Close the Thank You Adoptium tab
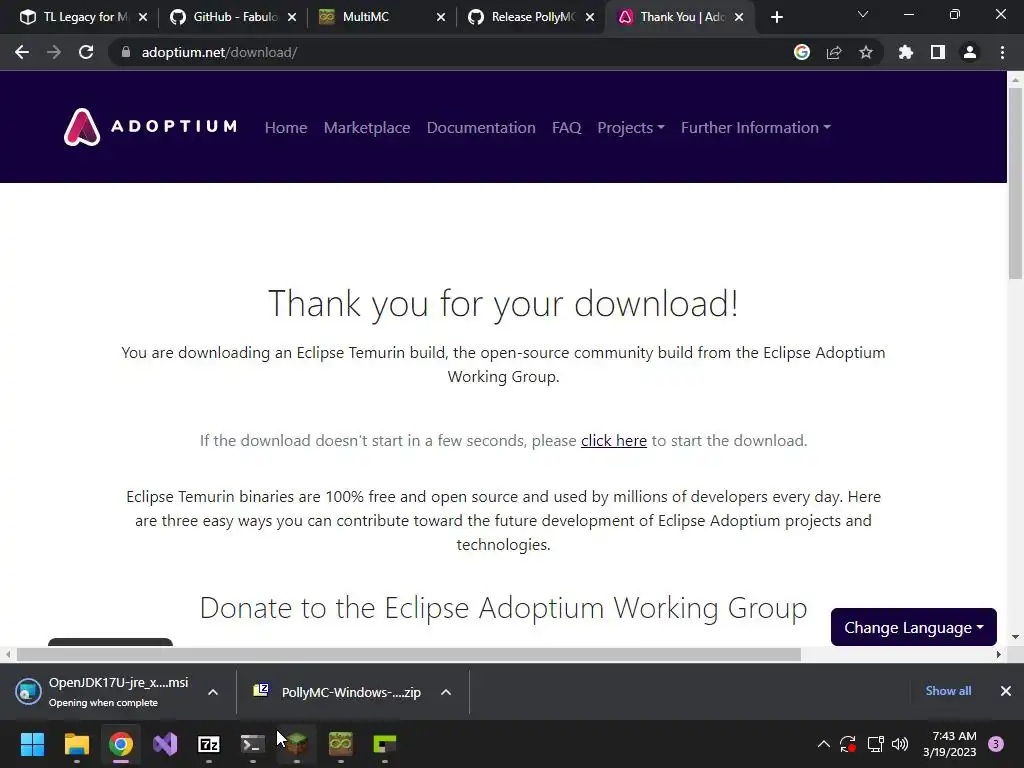Screen dimensions: 1024x768 tap(739, 17)
